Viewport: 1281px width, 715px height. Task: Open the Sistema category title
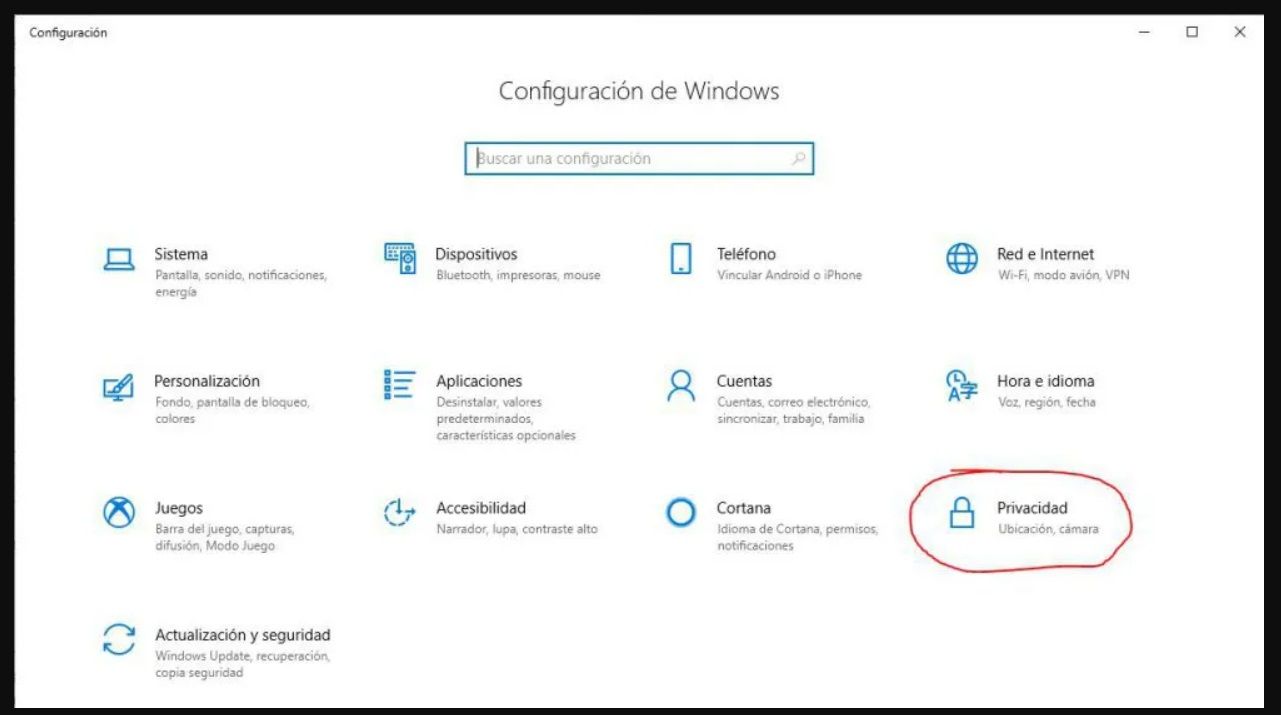point(181,254)
